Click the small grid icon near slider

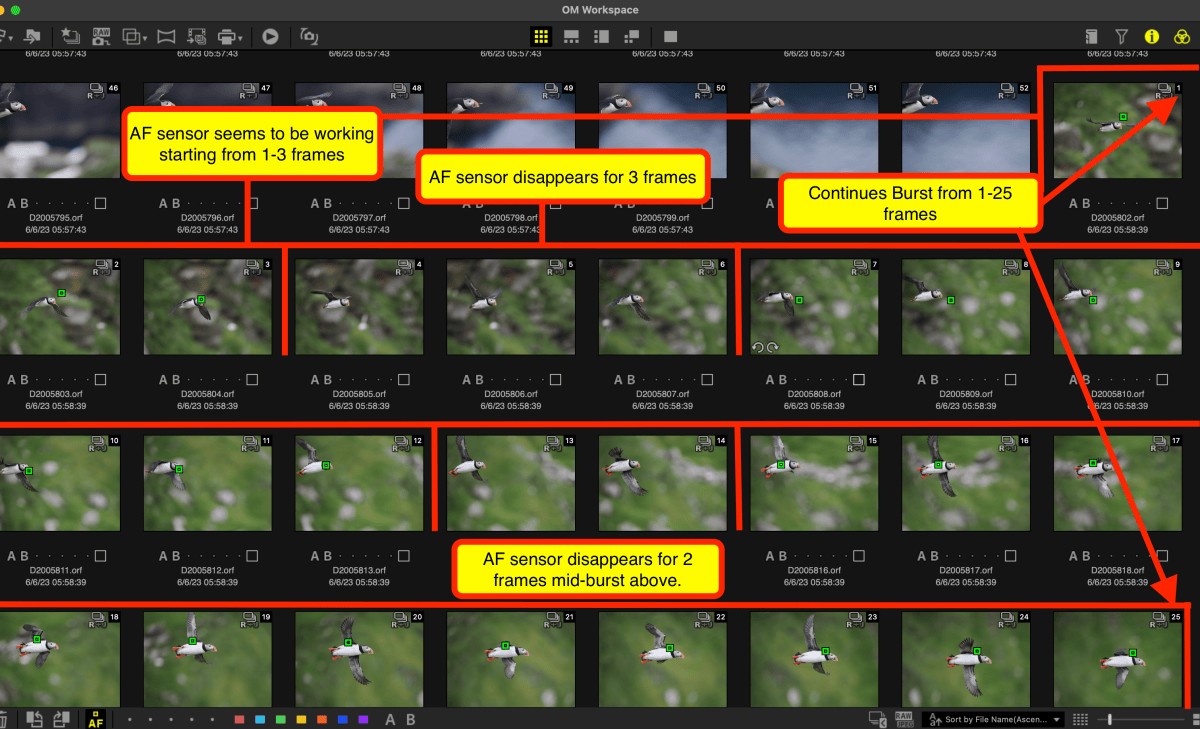point(1080,719)
